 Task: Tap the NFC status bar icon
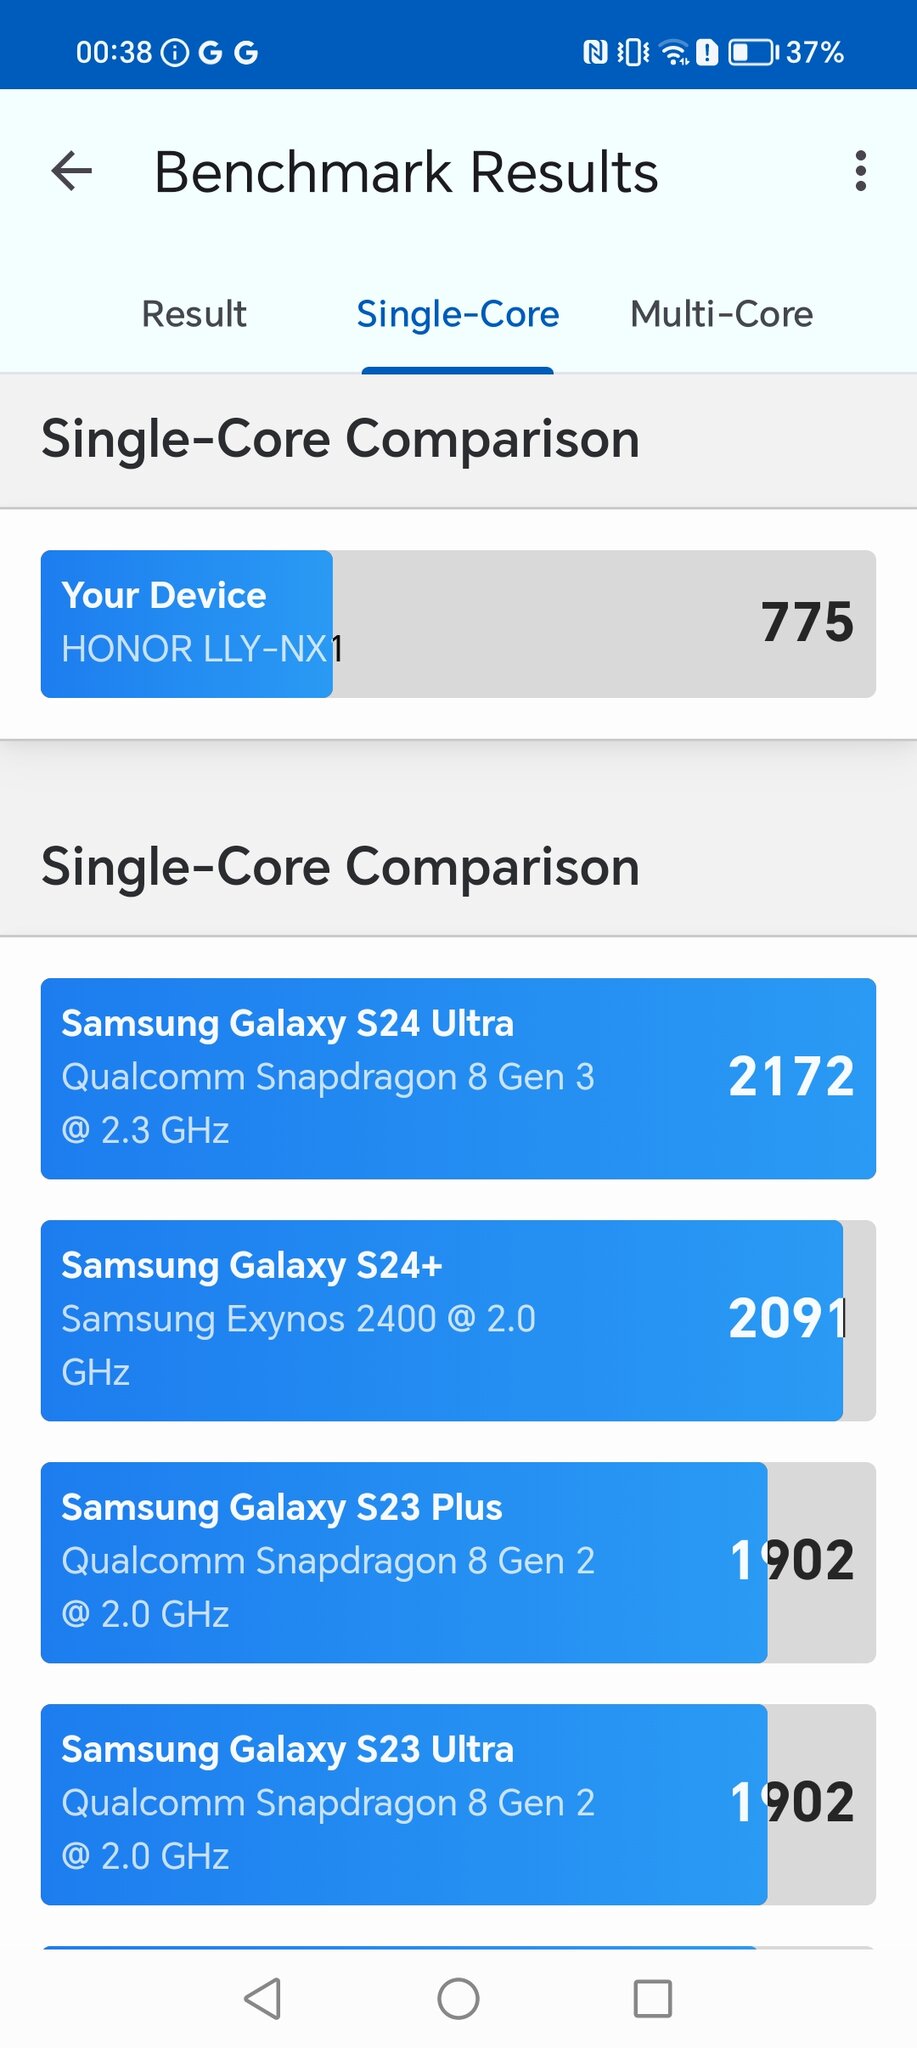pos(595,52)
